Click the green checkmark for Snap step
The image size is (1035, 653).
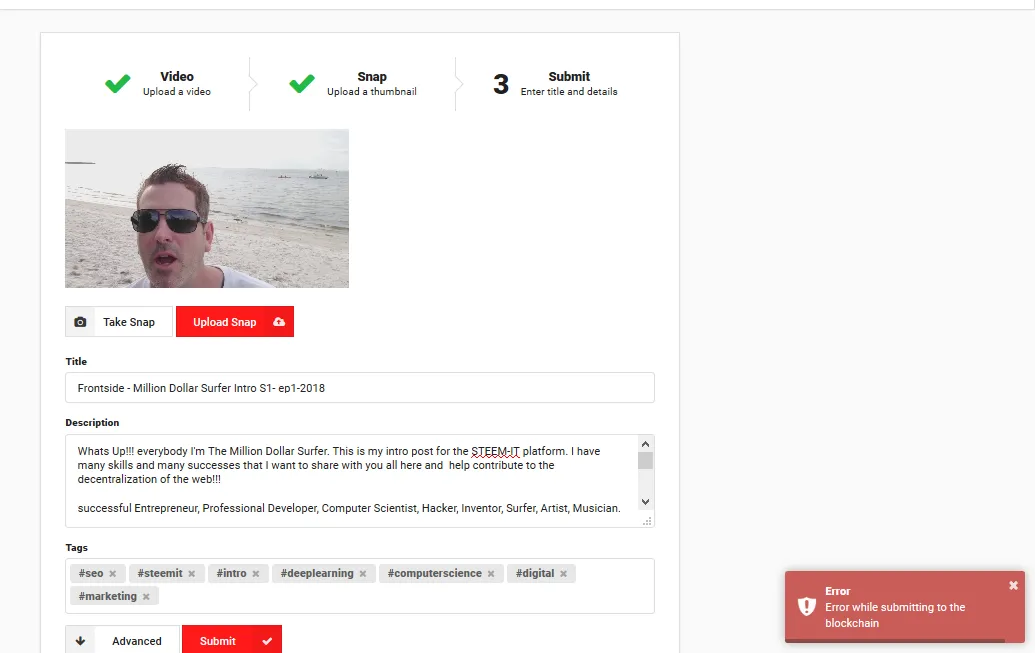(302, 84)
